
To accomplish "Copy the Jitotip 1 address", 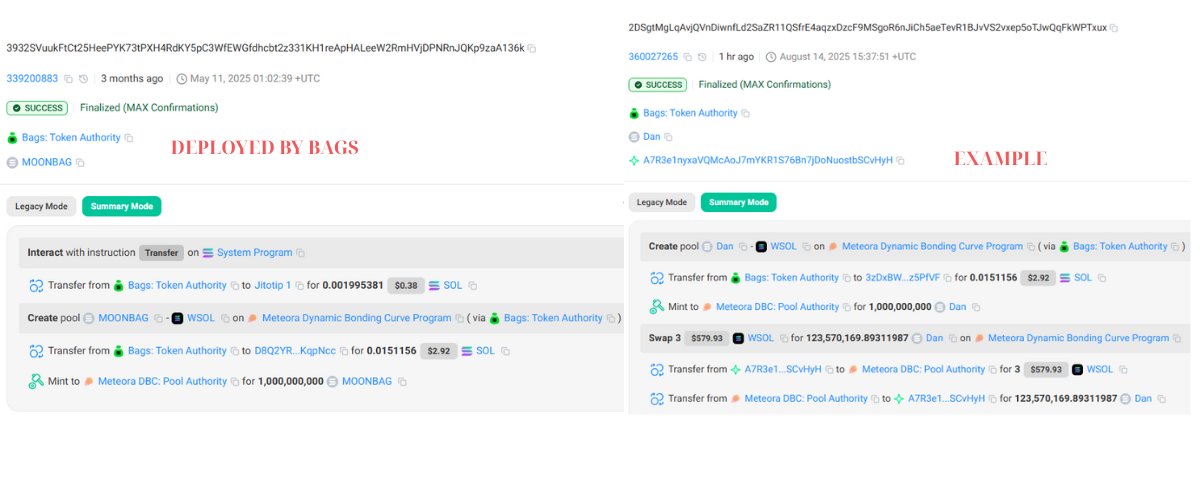I will click(x=299, y=285).
